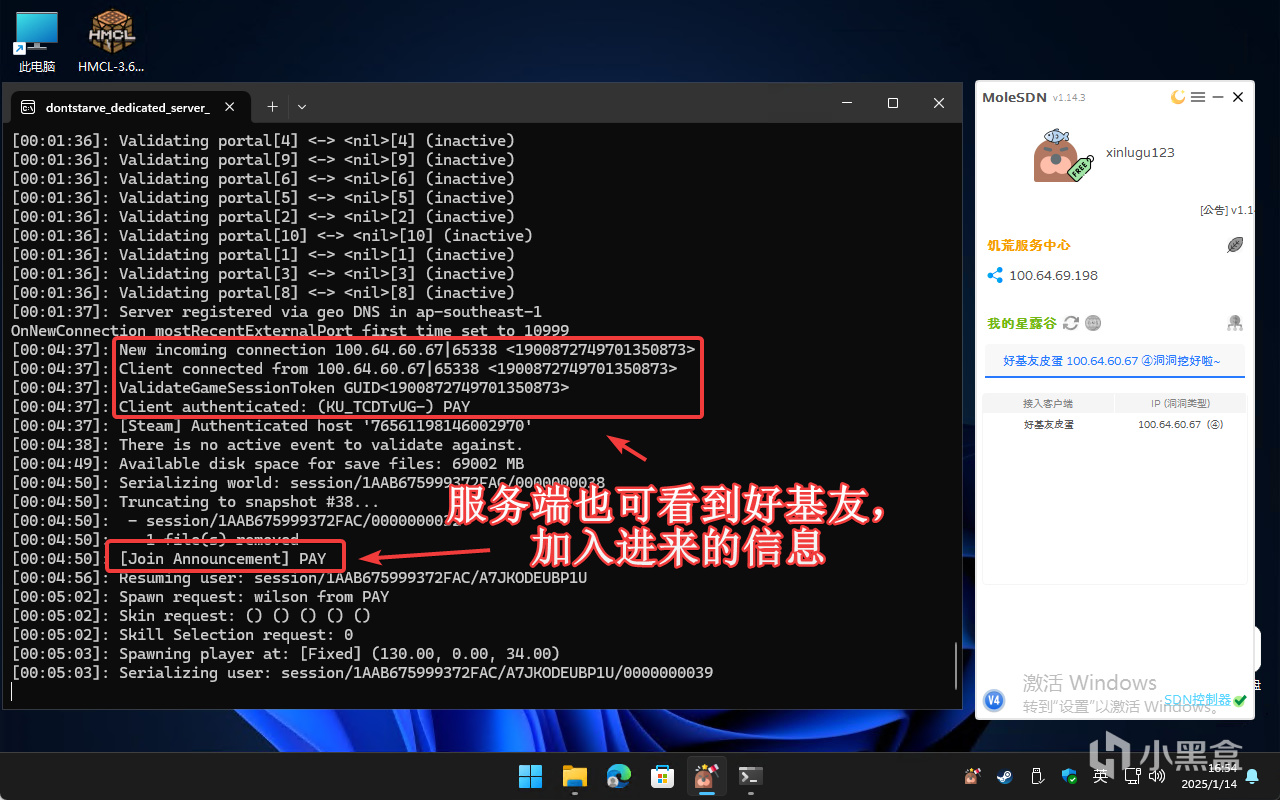Click the 饥荒服务中心 heading
1280x800 pixels.
point(1029,245)
